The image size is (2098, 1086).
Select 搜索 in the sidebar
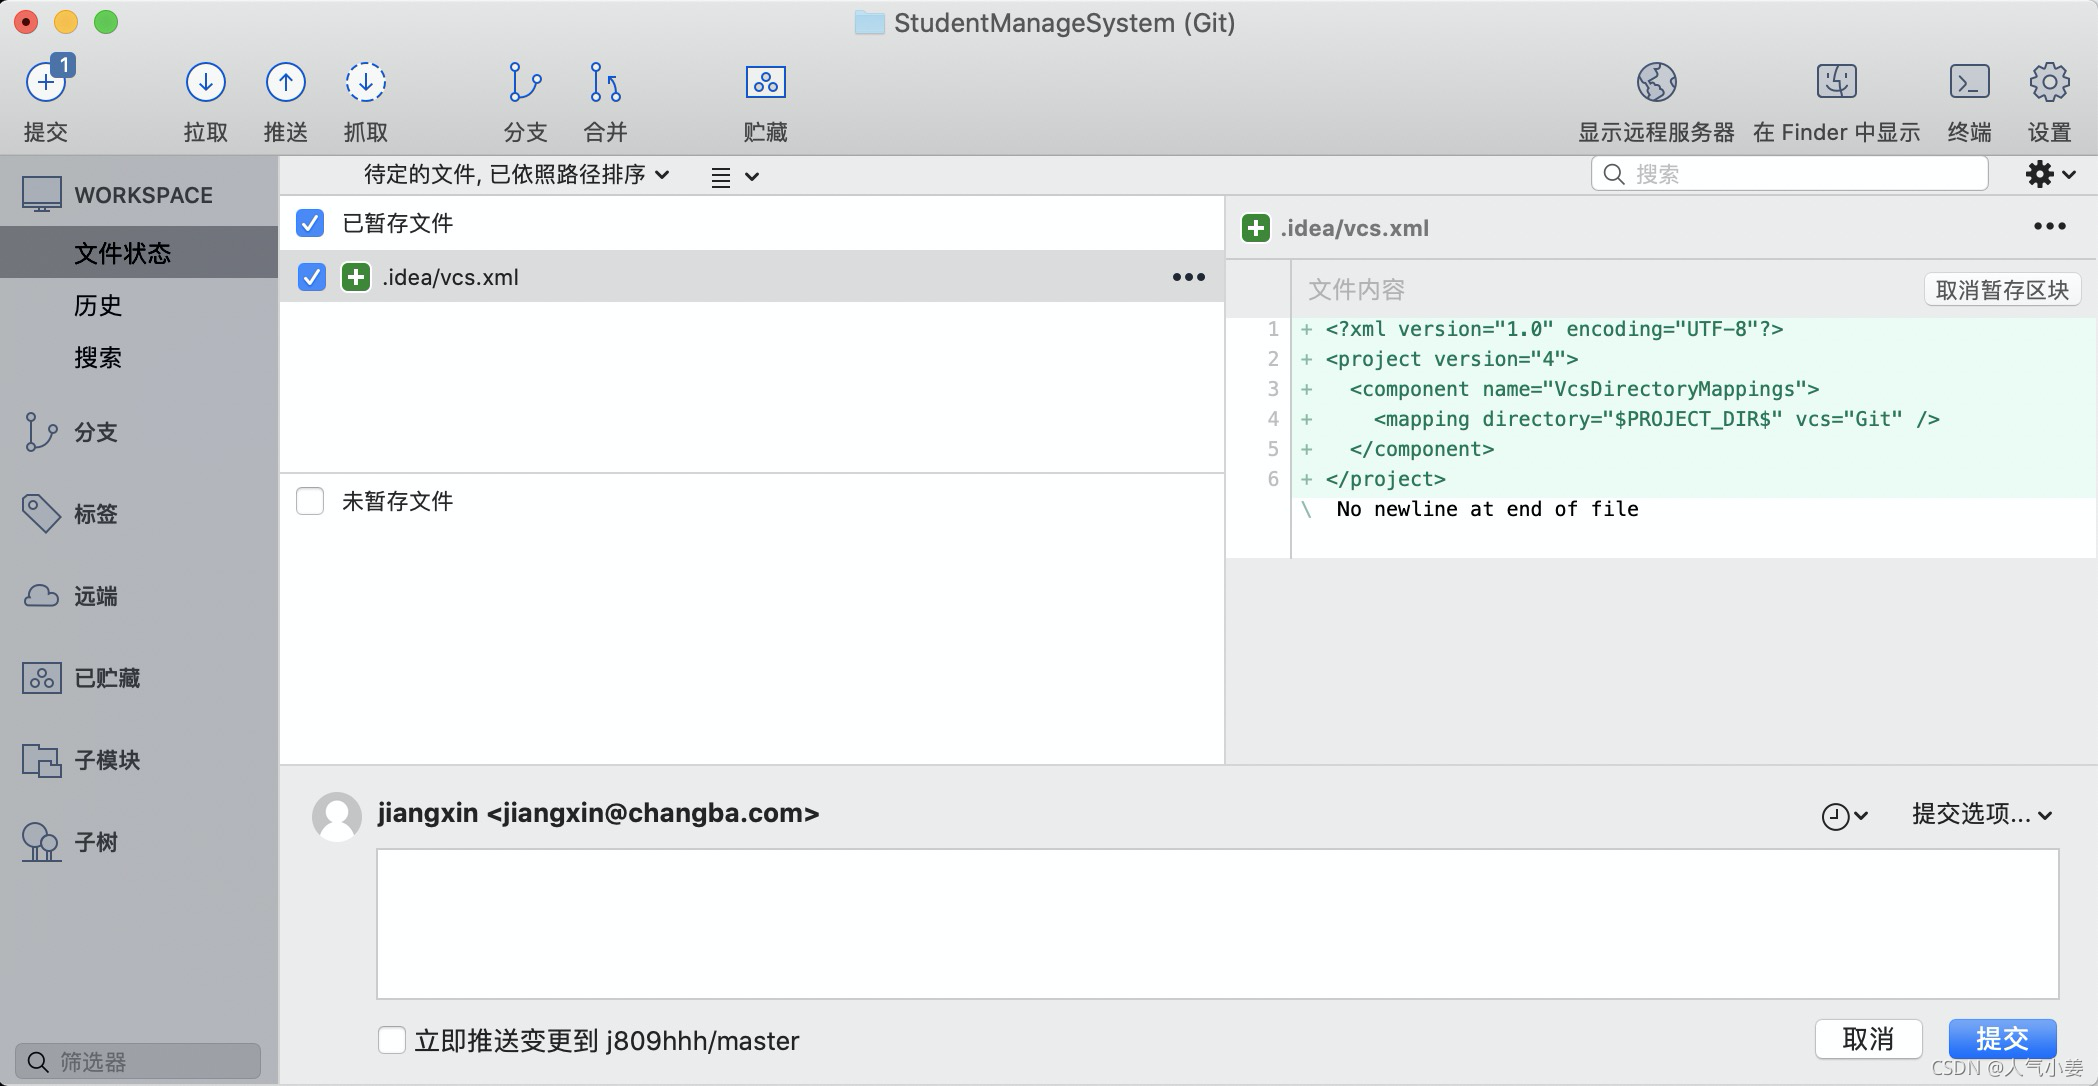[98, 358]
